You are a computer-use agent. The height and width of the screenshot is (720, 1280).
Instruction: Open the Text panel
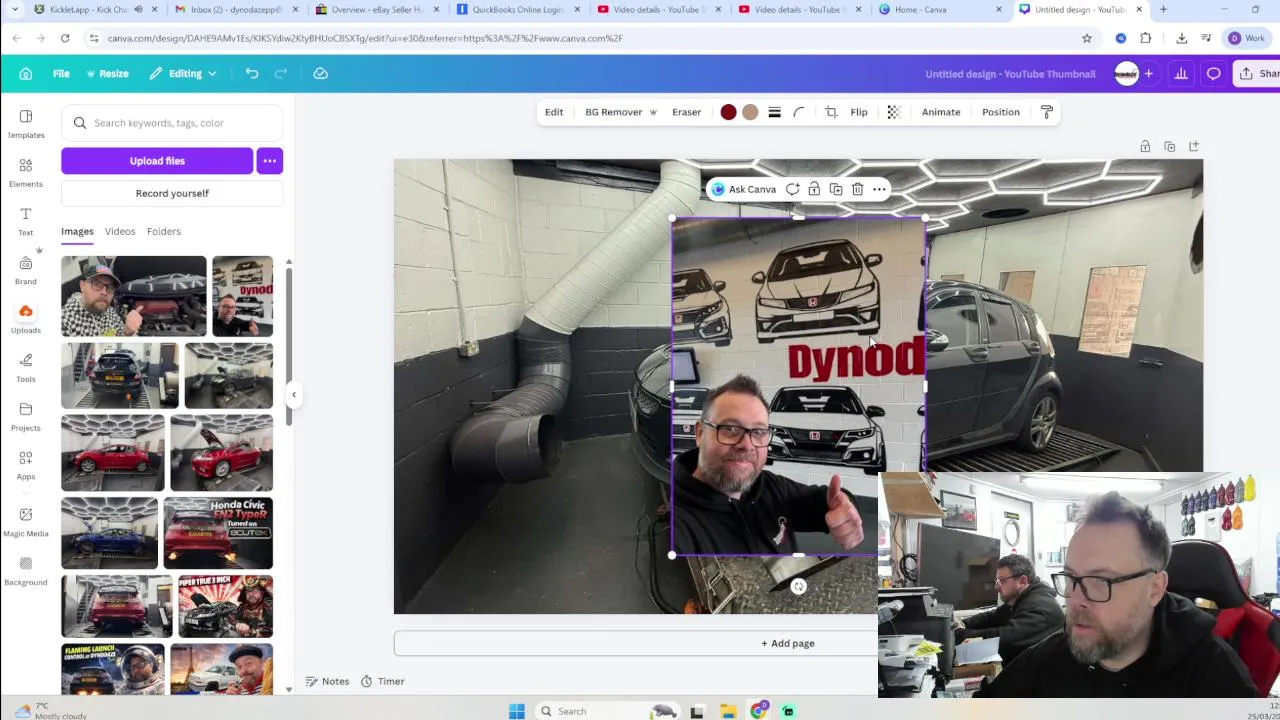pos(26,221)
